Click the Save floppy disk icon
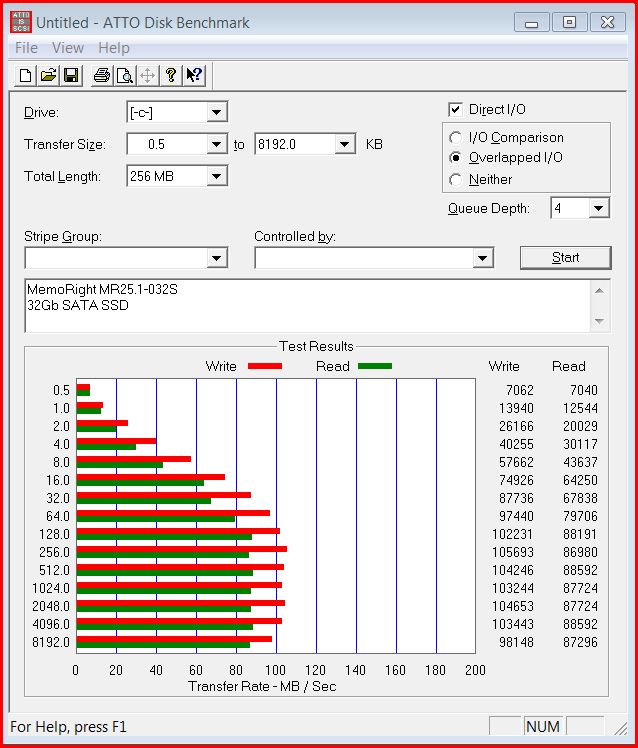The width and height of the screenshot is (638, 748). tap(71, 75)
